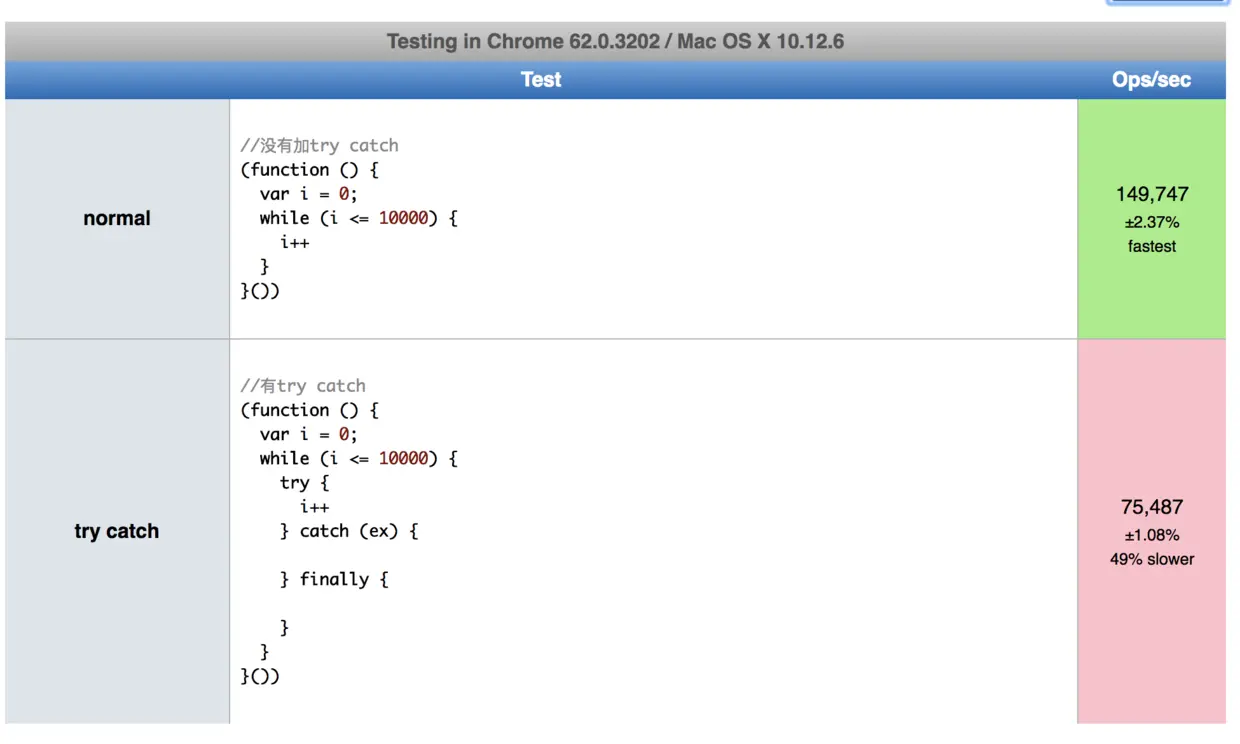
Task: Click the partially visible button at top right
Action: 1167,3
